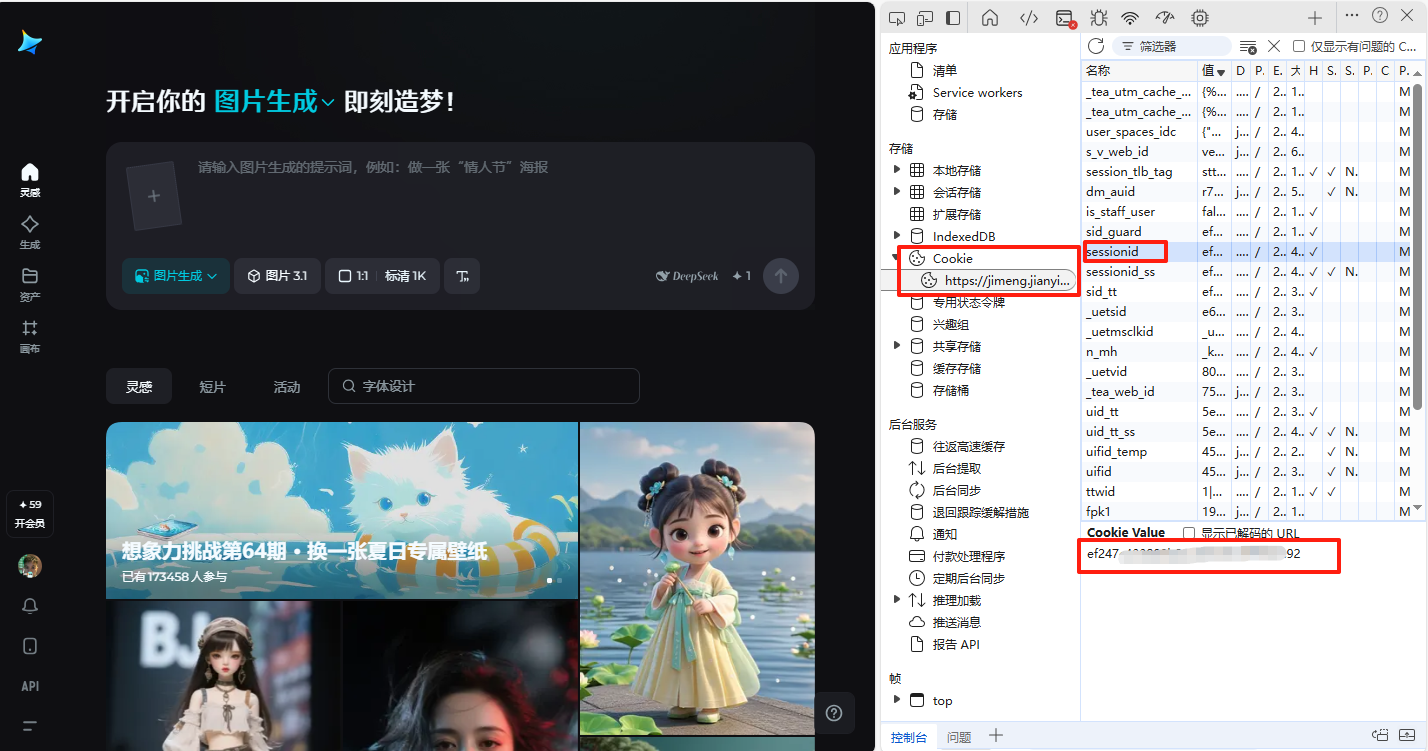Screen dimensions: 1428x751
Task: Open the 问题 drawer tab
Action: [x=959, y=737]
